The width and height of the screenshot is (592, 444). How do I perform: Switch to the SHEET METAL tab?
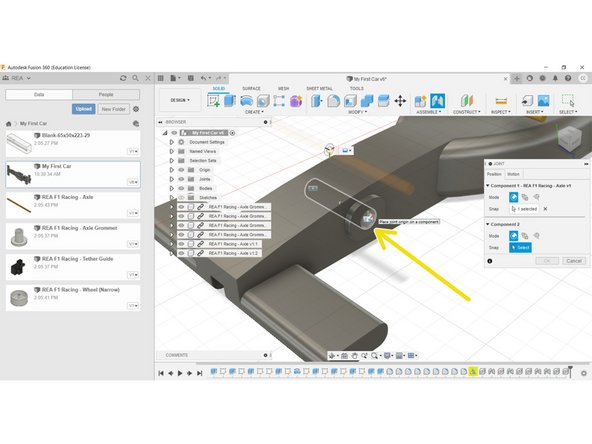point(319,88)
